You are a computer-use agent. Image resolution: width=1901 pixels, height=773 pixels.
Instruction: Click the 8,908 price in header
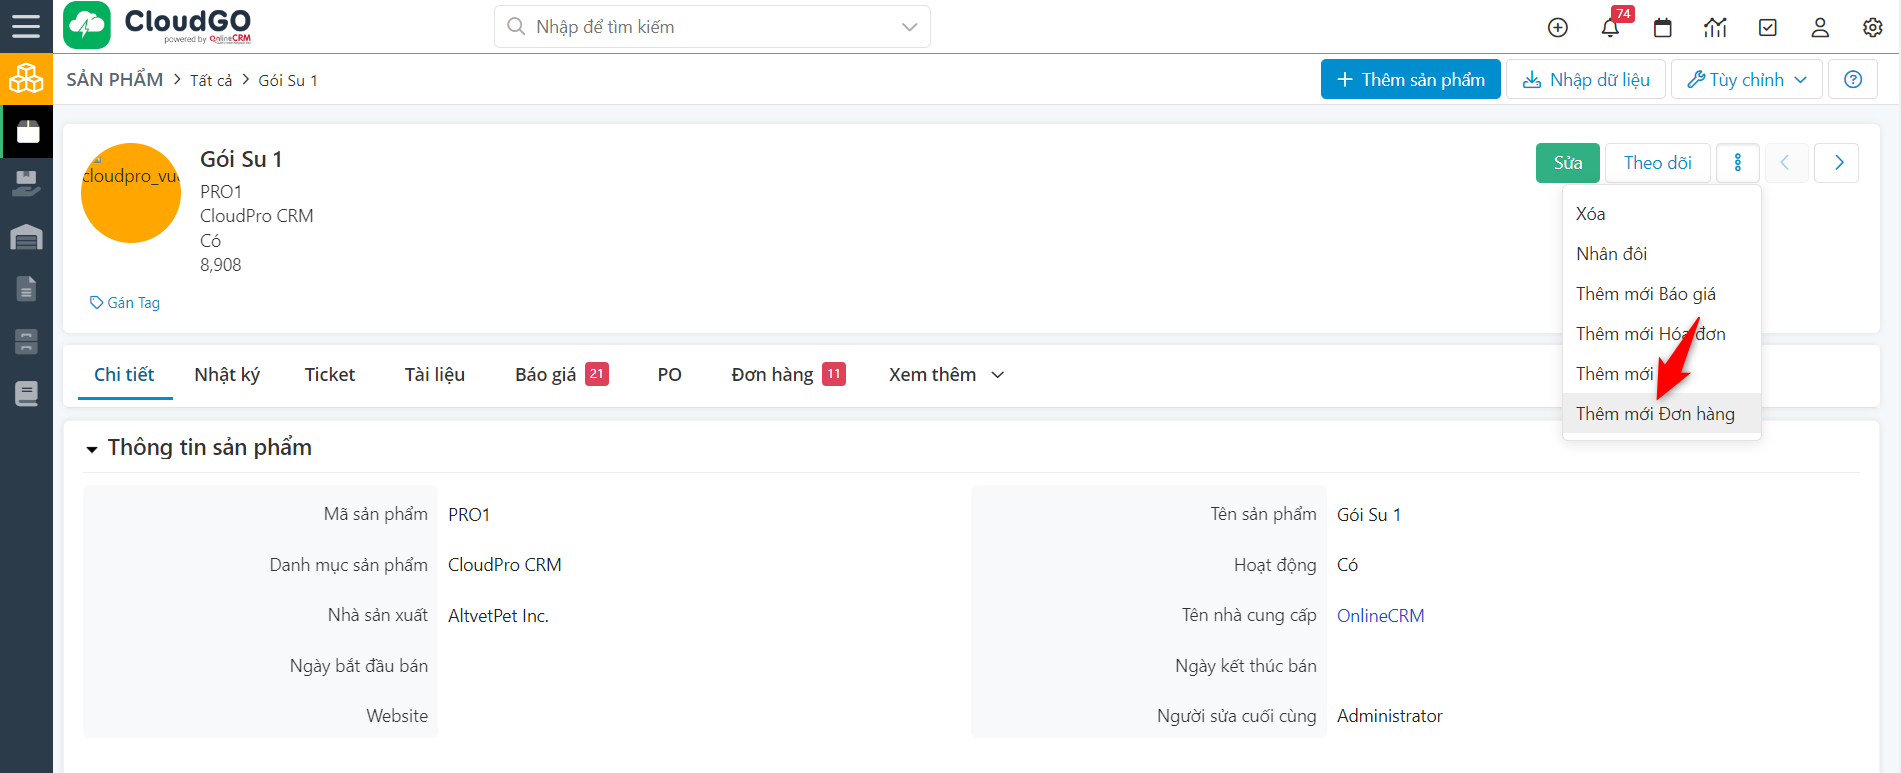[221, 265]
